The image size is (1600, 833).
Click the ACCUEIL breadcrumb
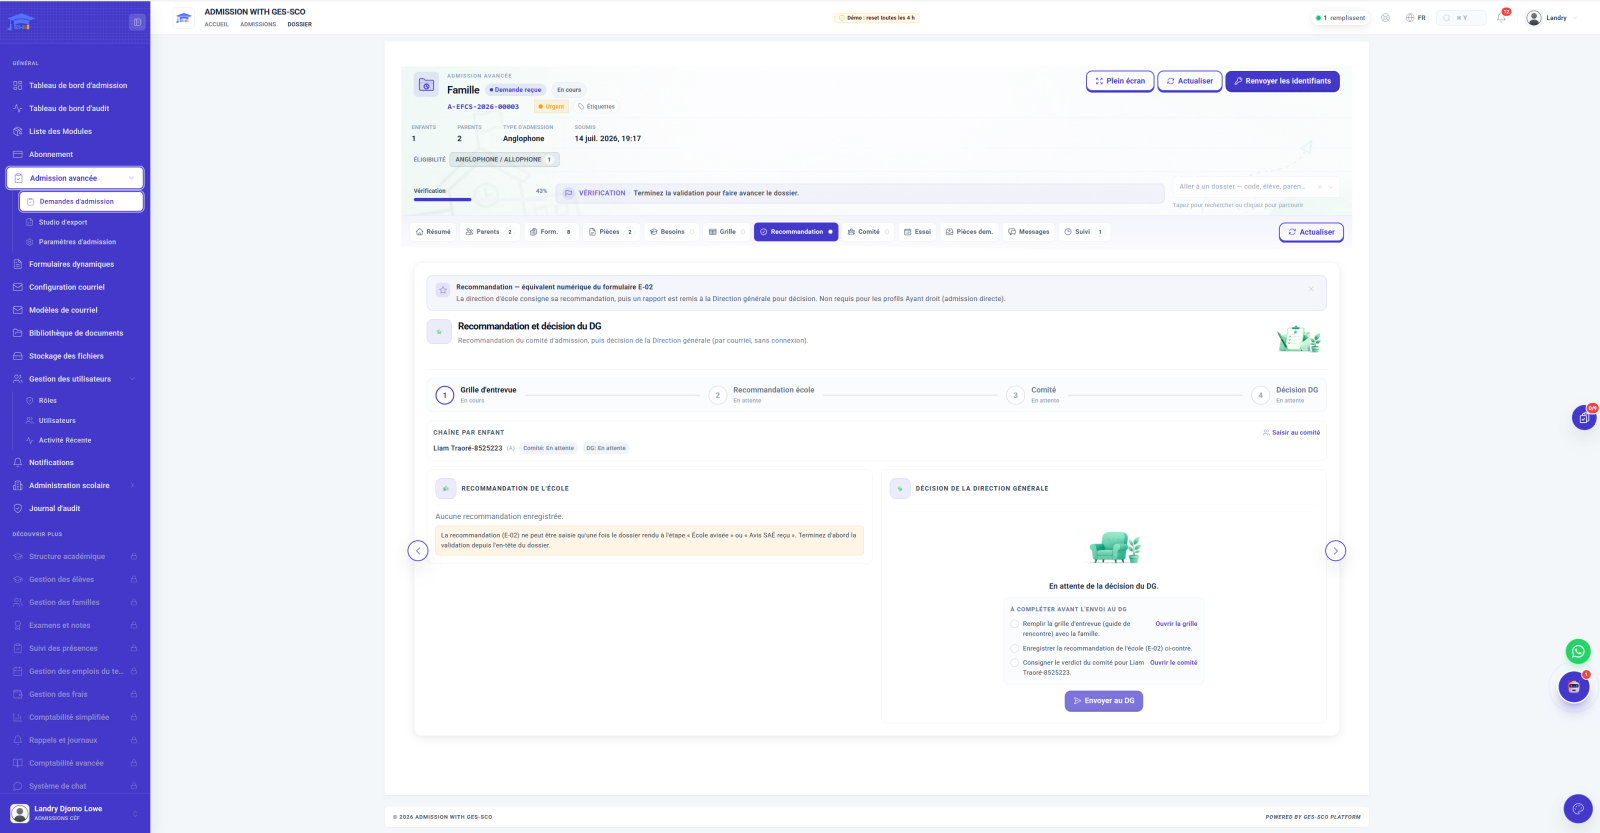click(217, 24)
